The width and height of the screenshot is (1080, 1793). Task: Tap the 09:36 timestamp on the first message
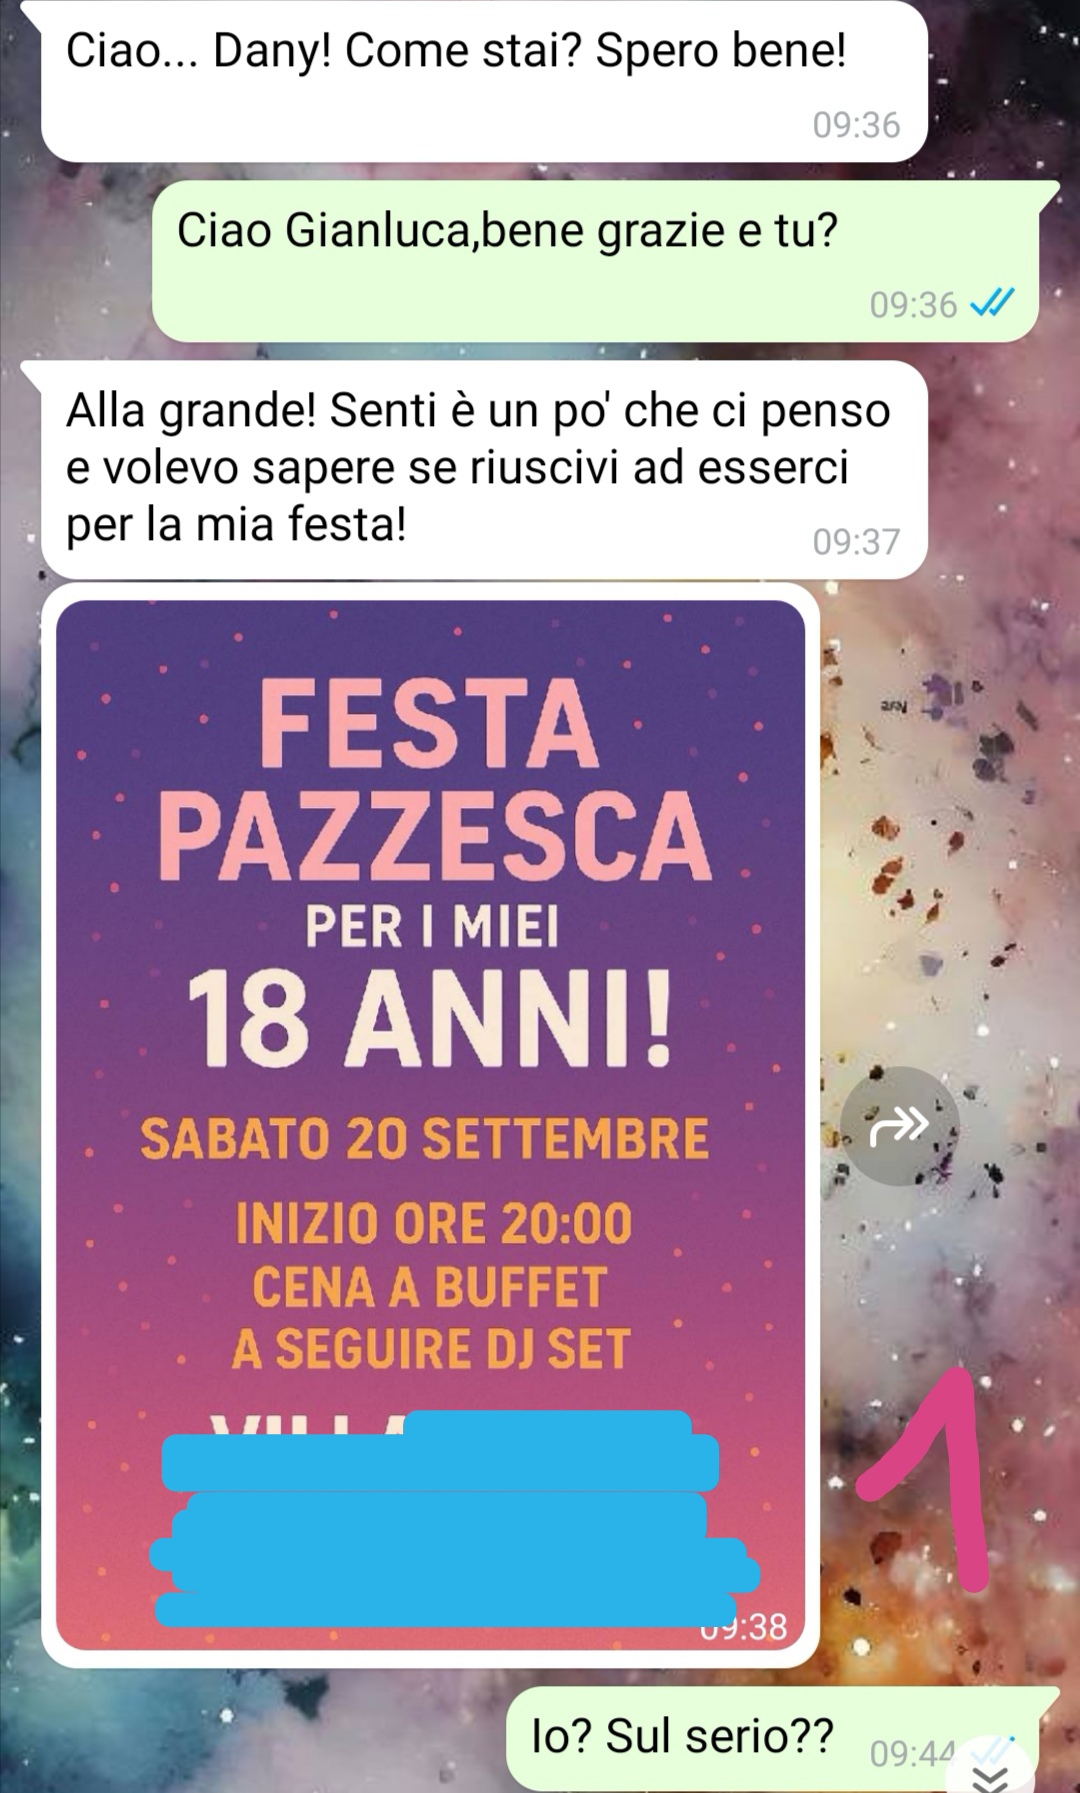pyautogui.click(x=856, y=124)
